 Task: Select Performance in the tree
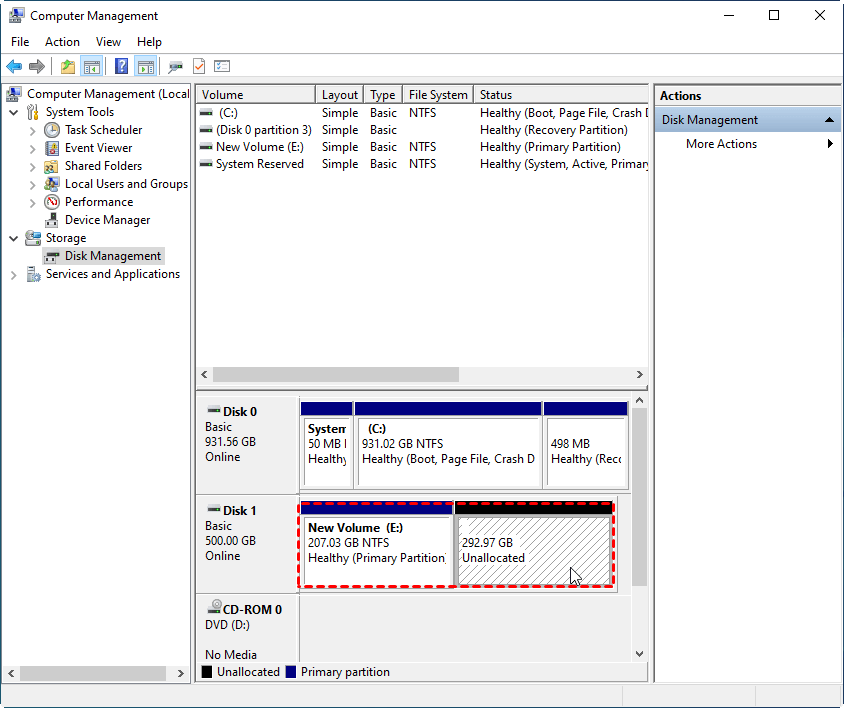(99, 202)
